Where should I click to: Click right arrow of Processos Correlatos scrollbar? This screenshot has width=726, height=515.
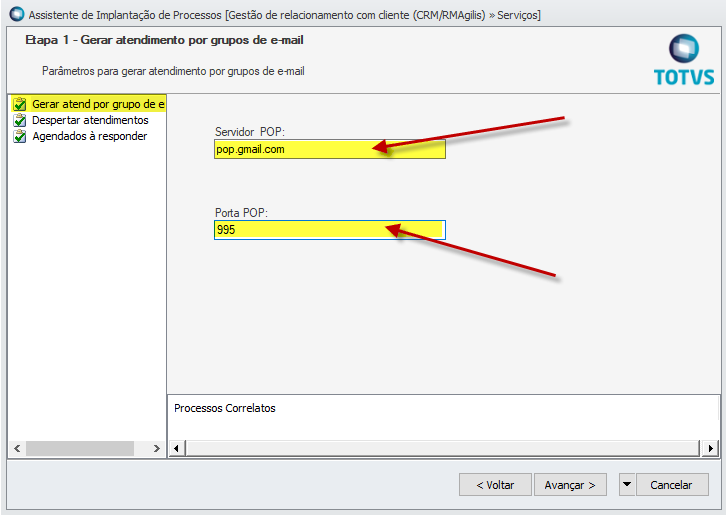[710, 448]
